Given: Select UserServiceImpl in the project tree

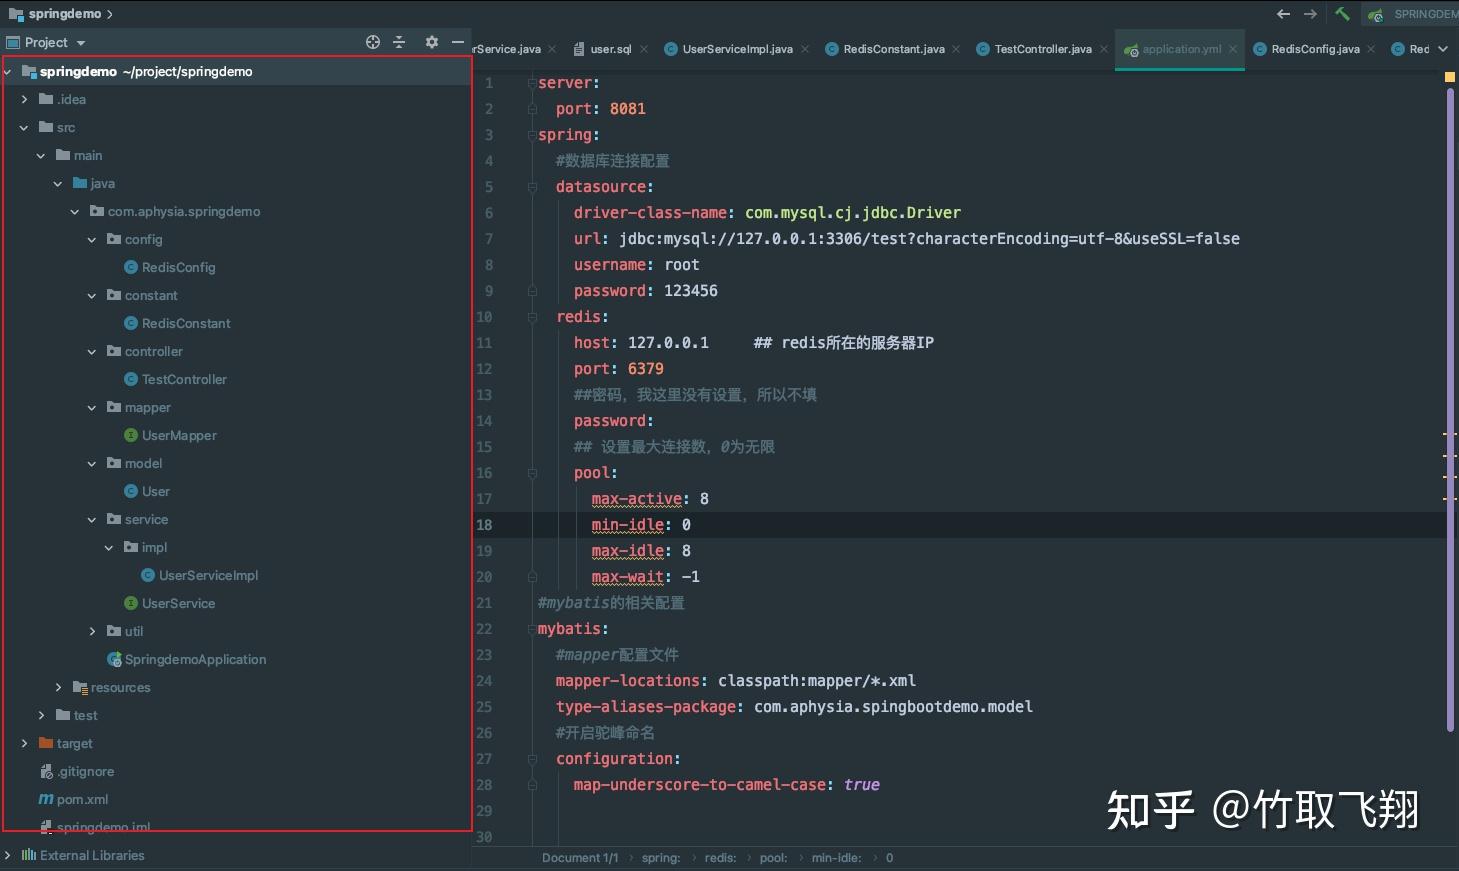Looking at the screenshot, I should pos(209,575).
